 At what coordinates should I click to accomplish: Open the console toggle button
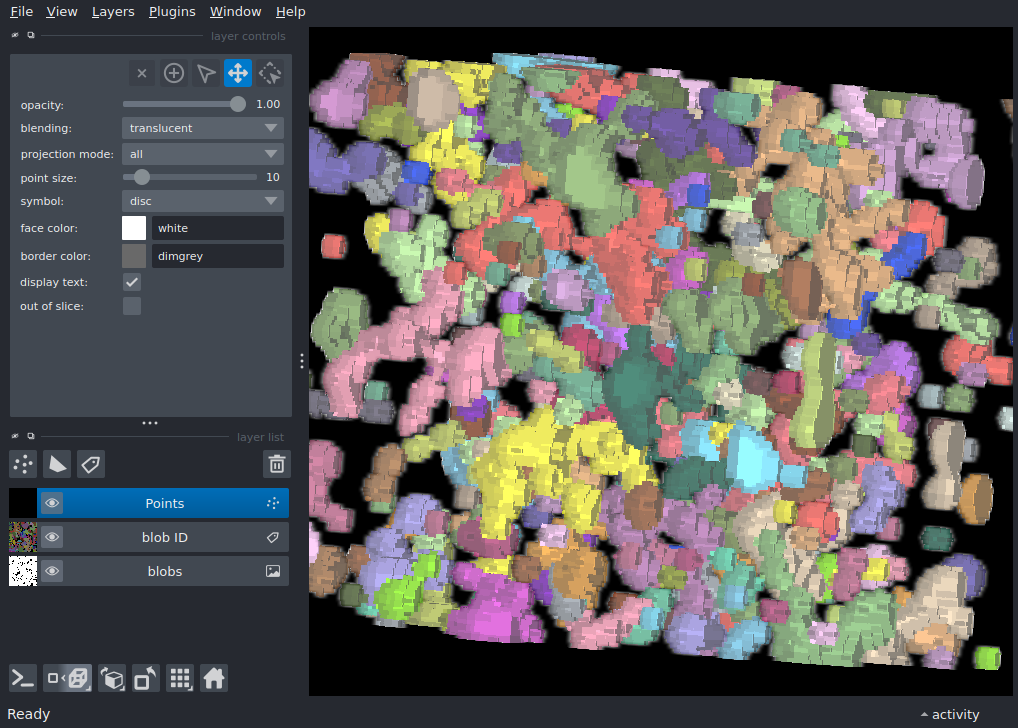click(x=23, y=679)
